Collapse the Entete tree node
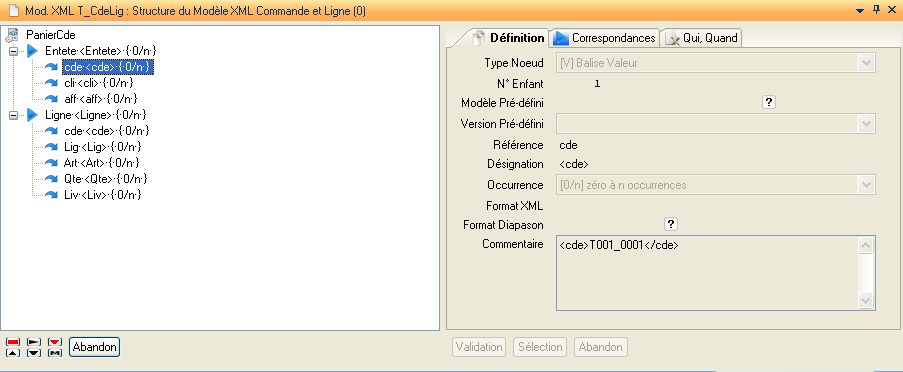The image size is (903, 372). (x=14, y=52)
